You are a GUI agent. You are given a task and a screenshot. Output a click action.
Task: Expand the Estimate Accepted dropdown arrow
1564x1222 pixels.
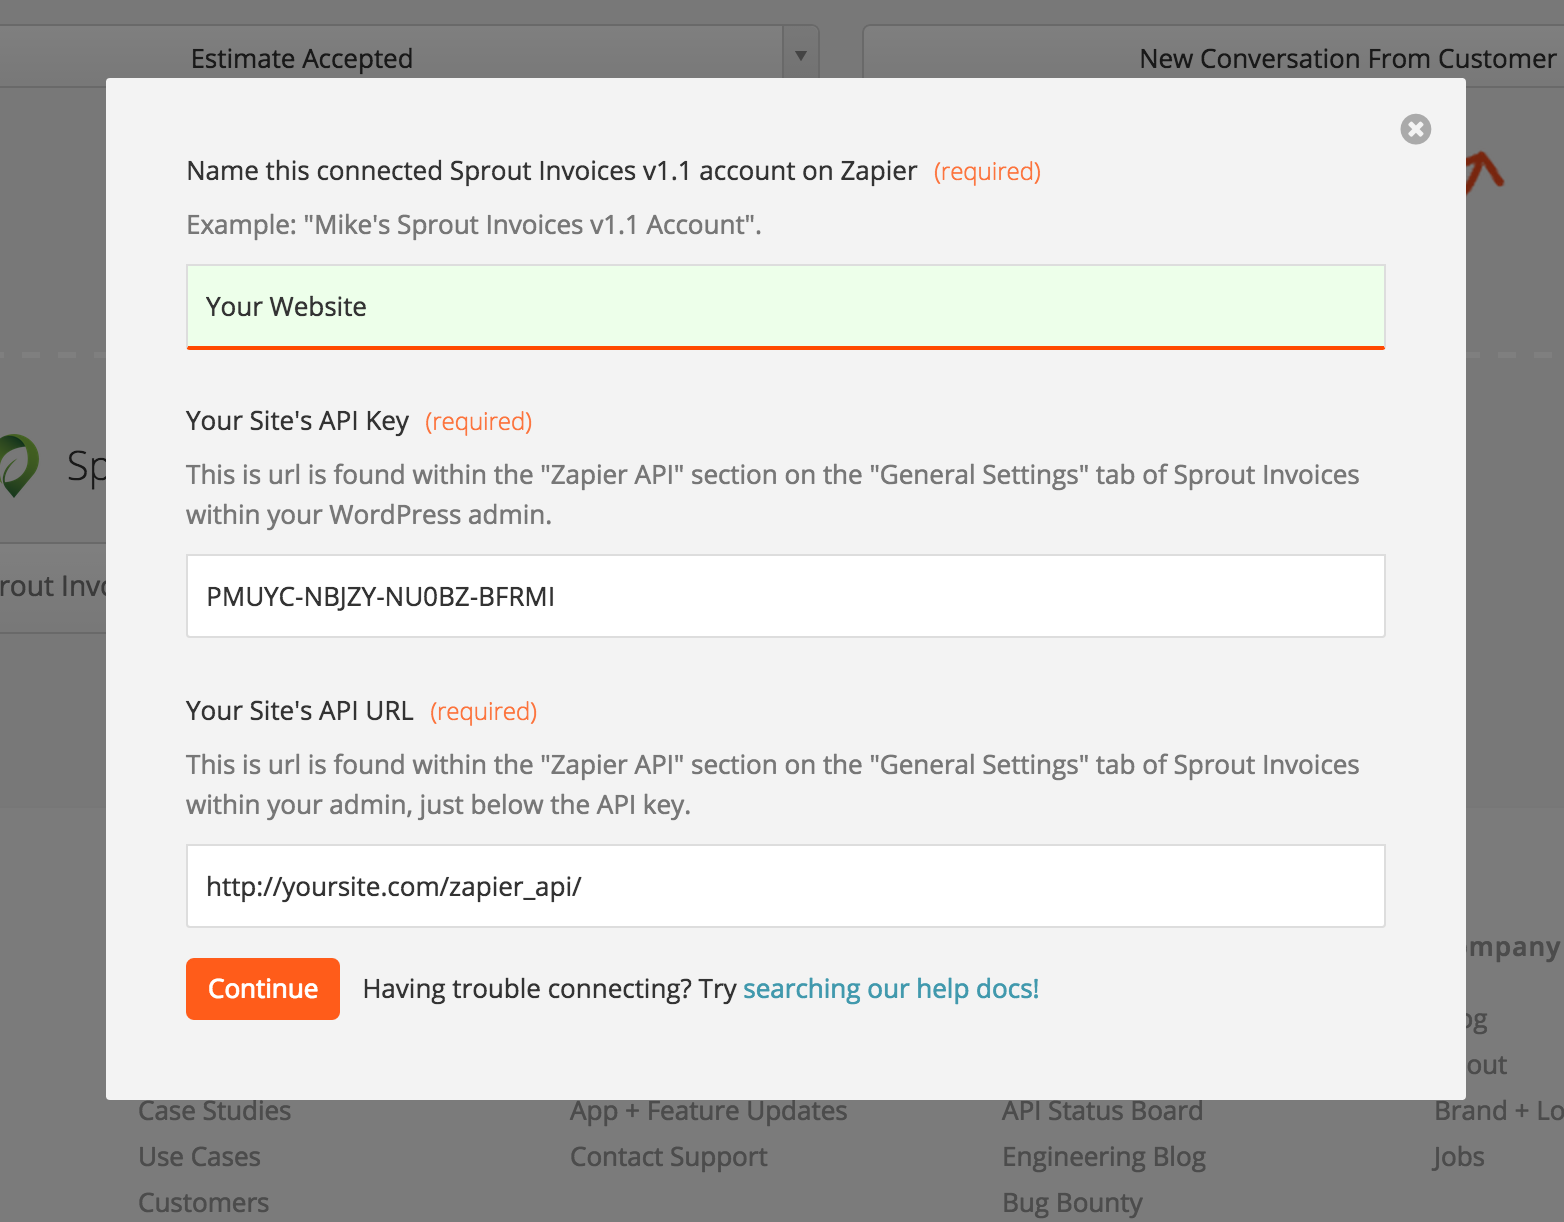coord(800,56)
